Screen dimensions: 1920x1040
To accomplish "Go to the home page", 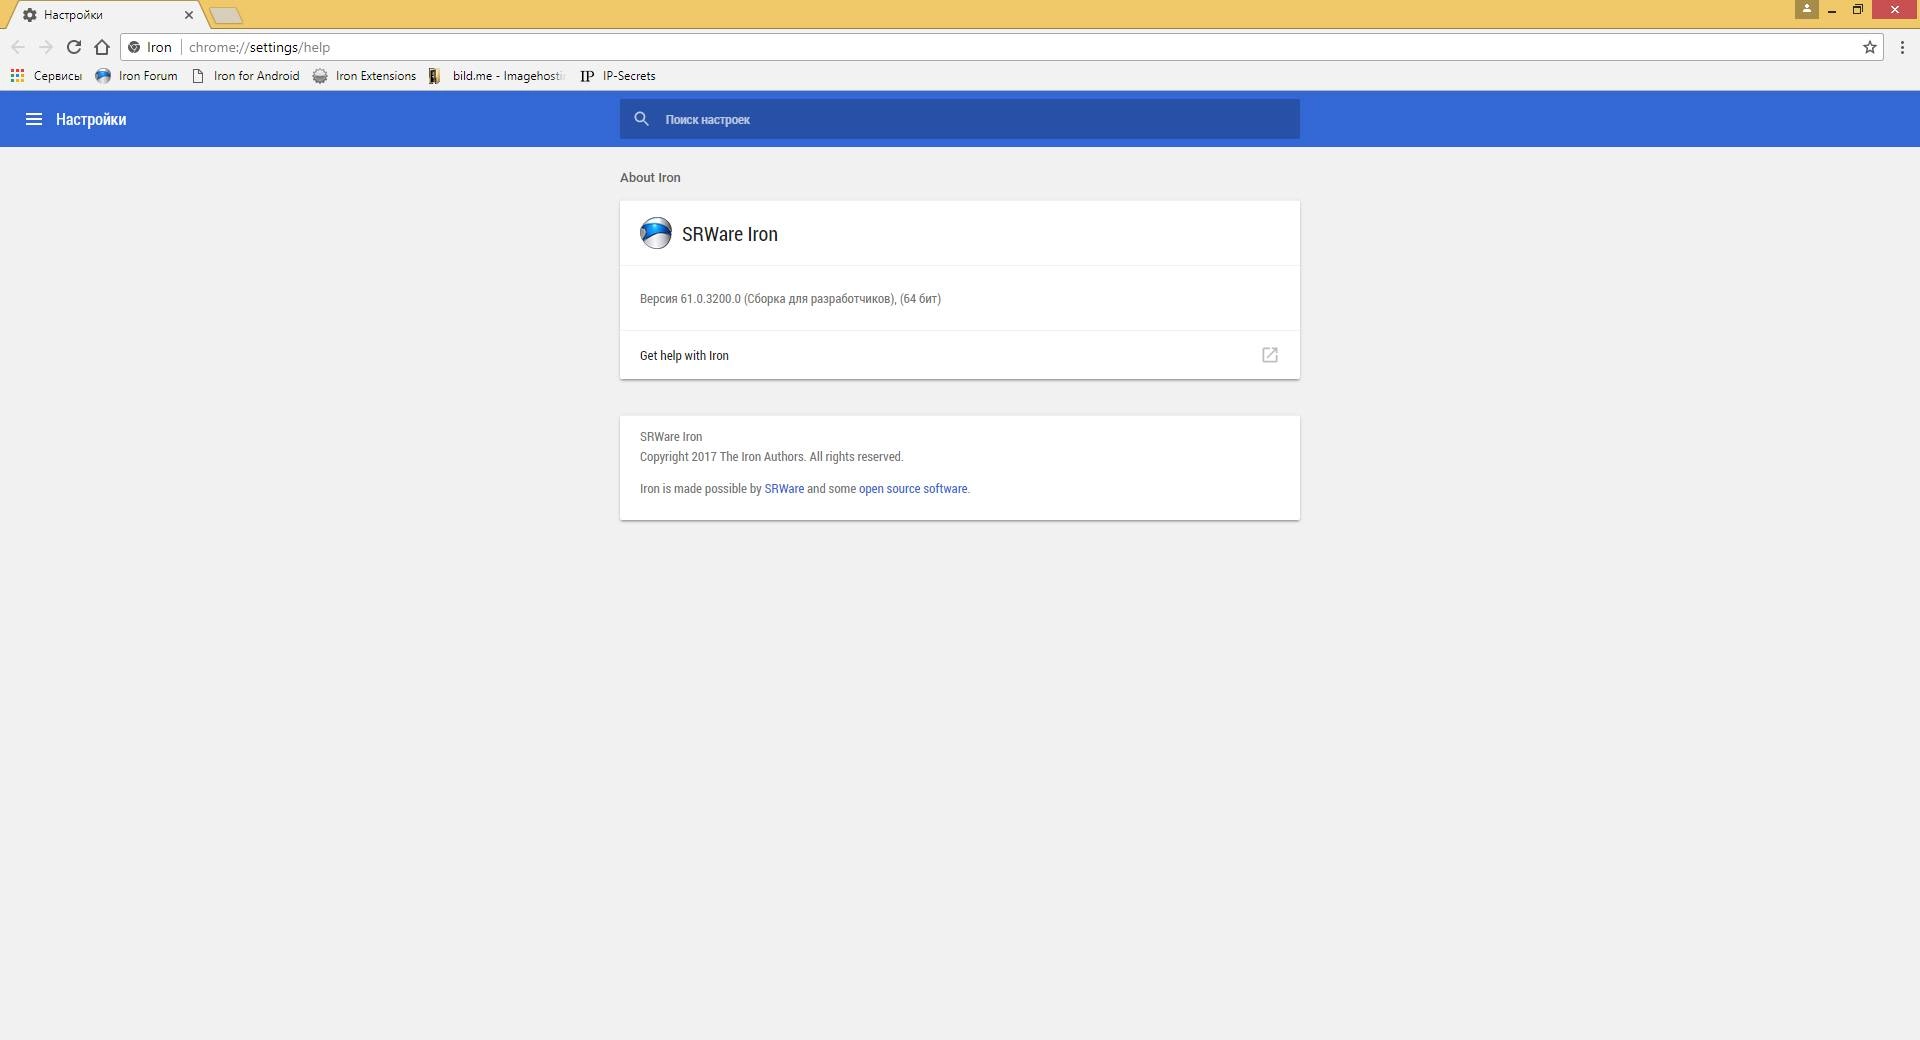I will 102,47.
